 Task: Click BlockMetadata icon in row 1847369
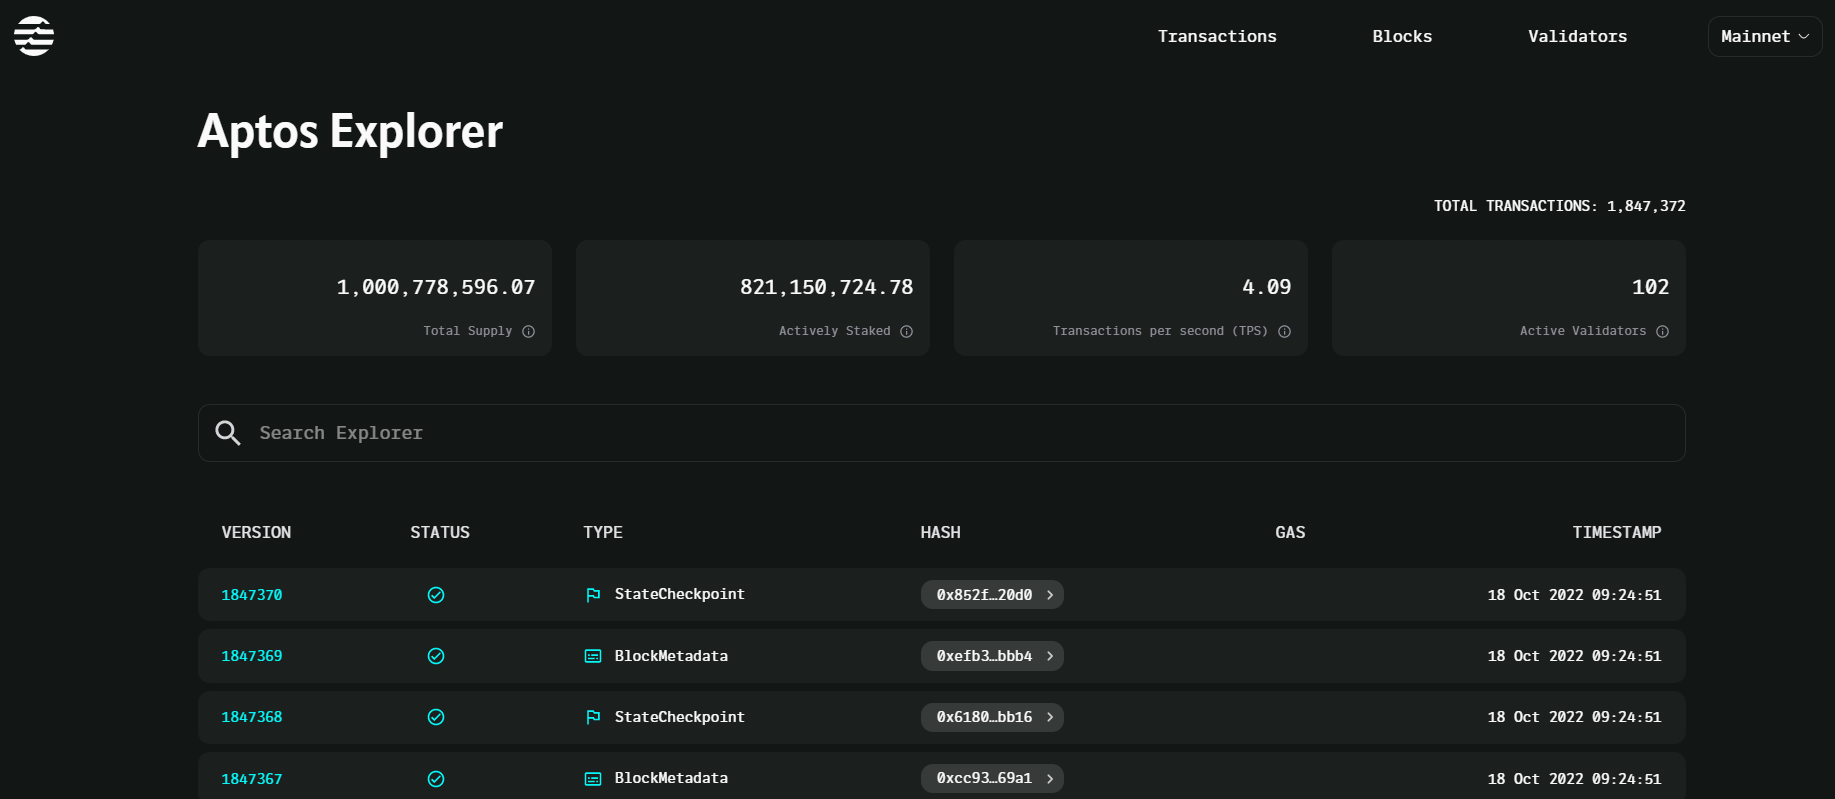coord(593,656)
